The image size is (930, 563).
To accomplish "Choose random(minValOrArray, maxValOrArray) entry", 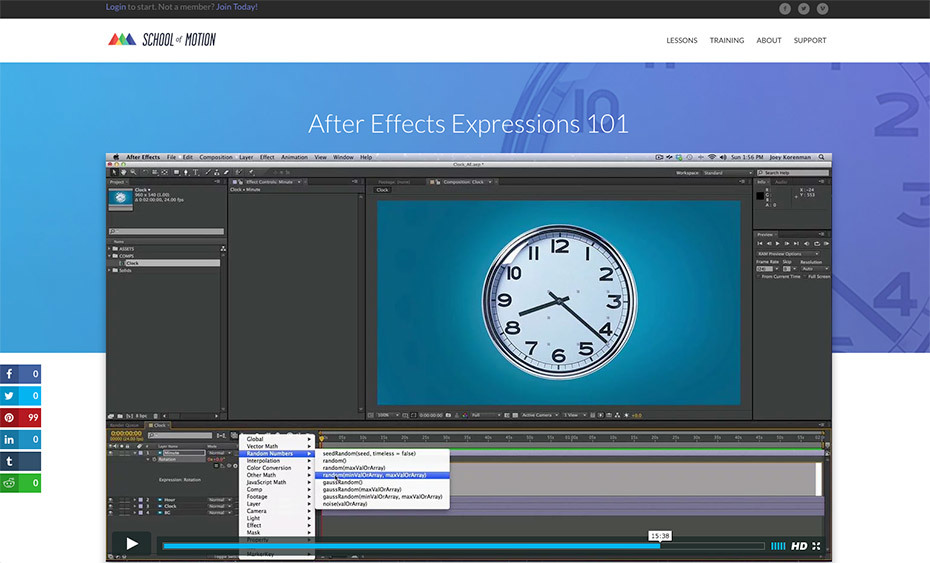I will (x=381, y=475).
